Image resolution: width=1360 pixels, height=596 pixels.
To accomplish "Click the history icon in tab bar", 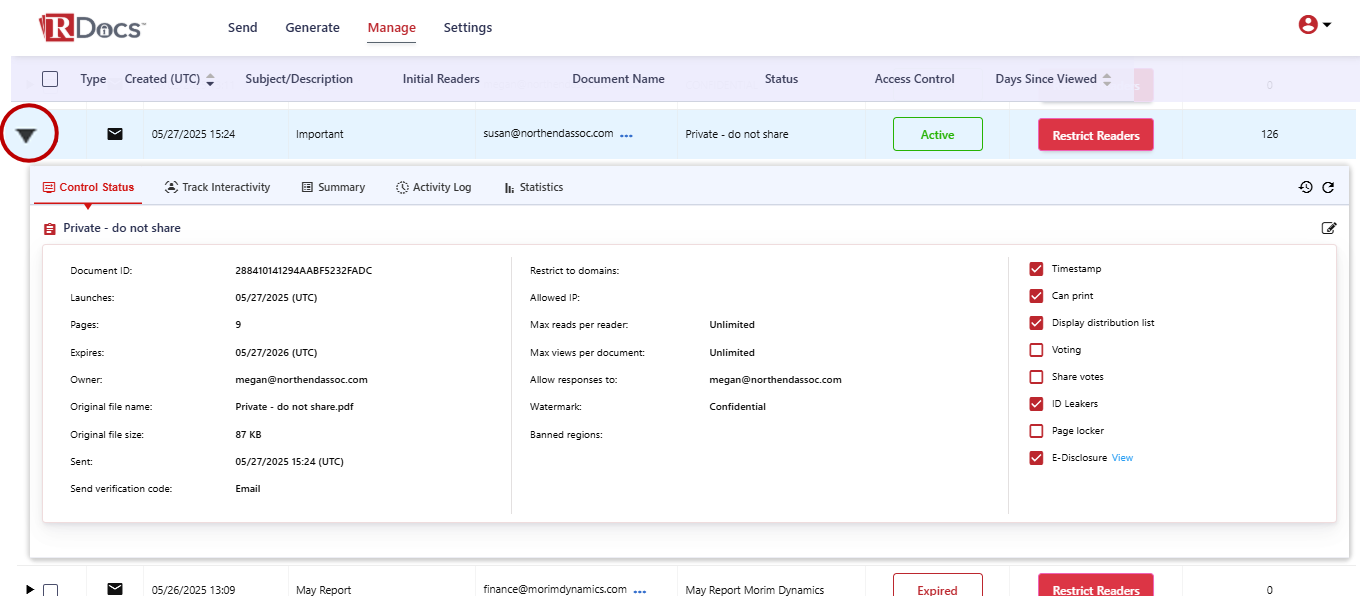I will tap(1306, 187).
